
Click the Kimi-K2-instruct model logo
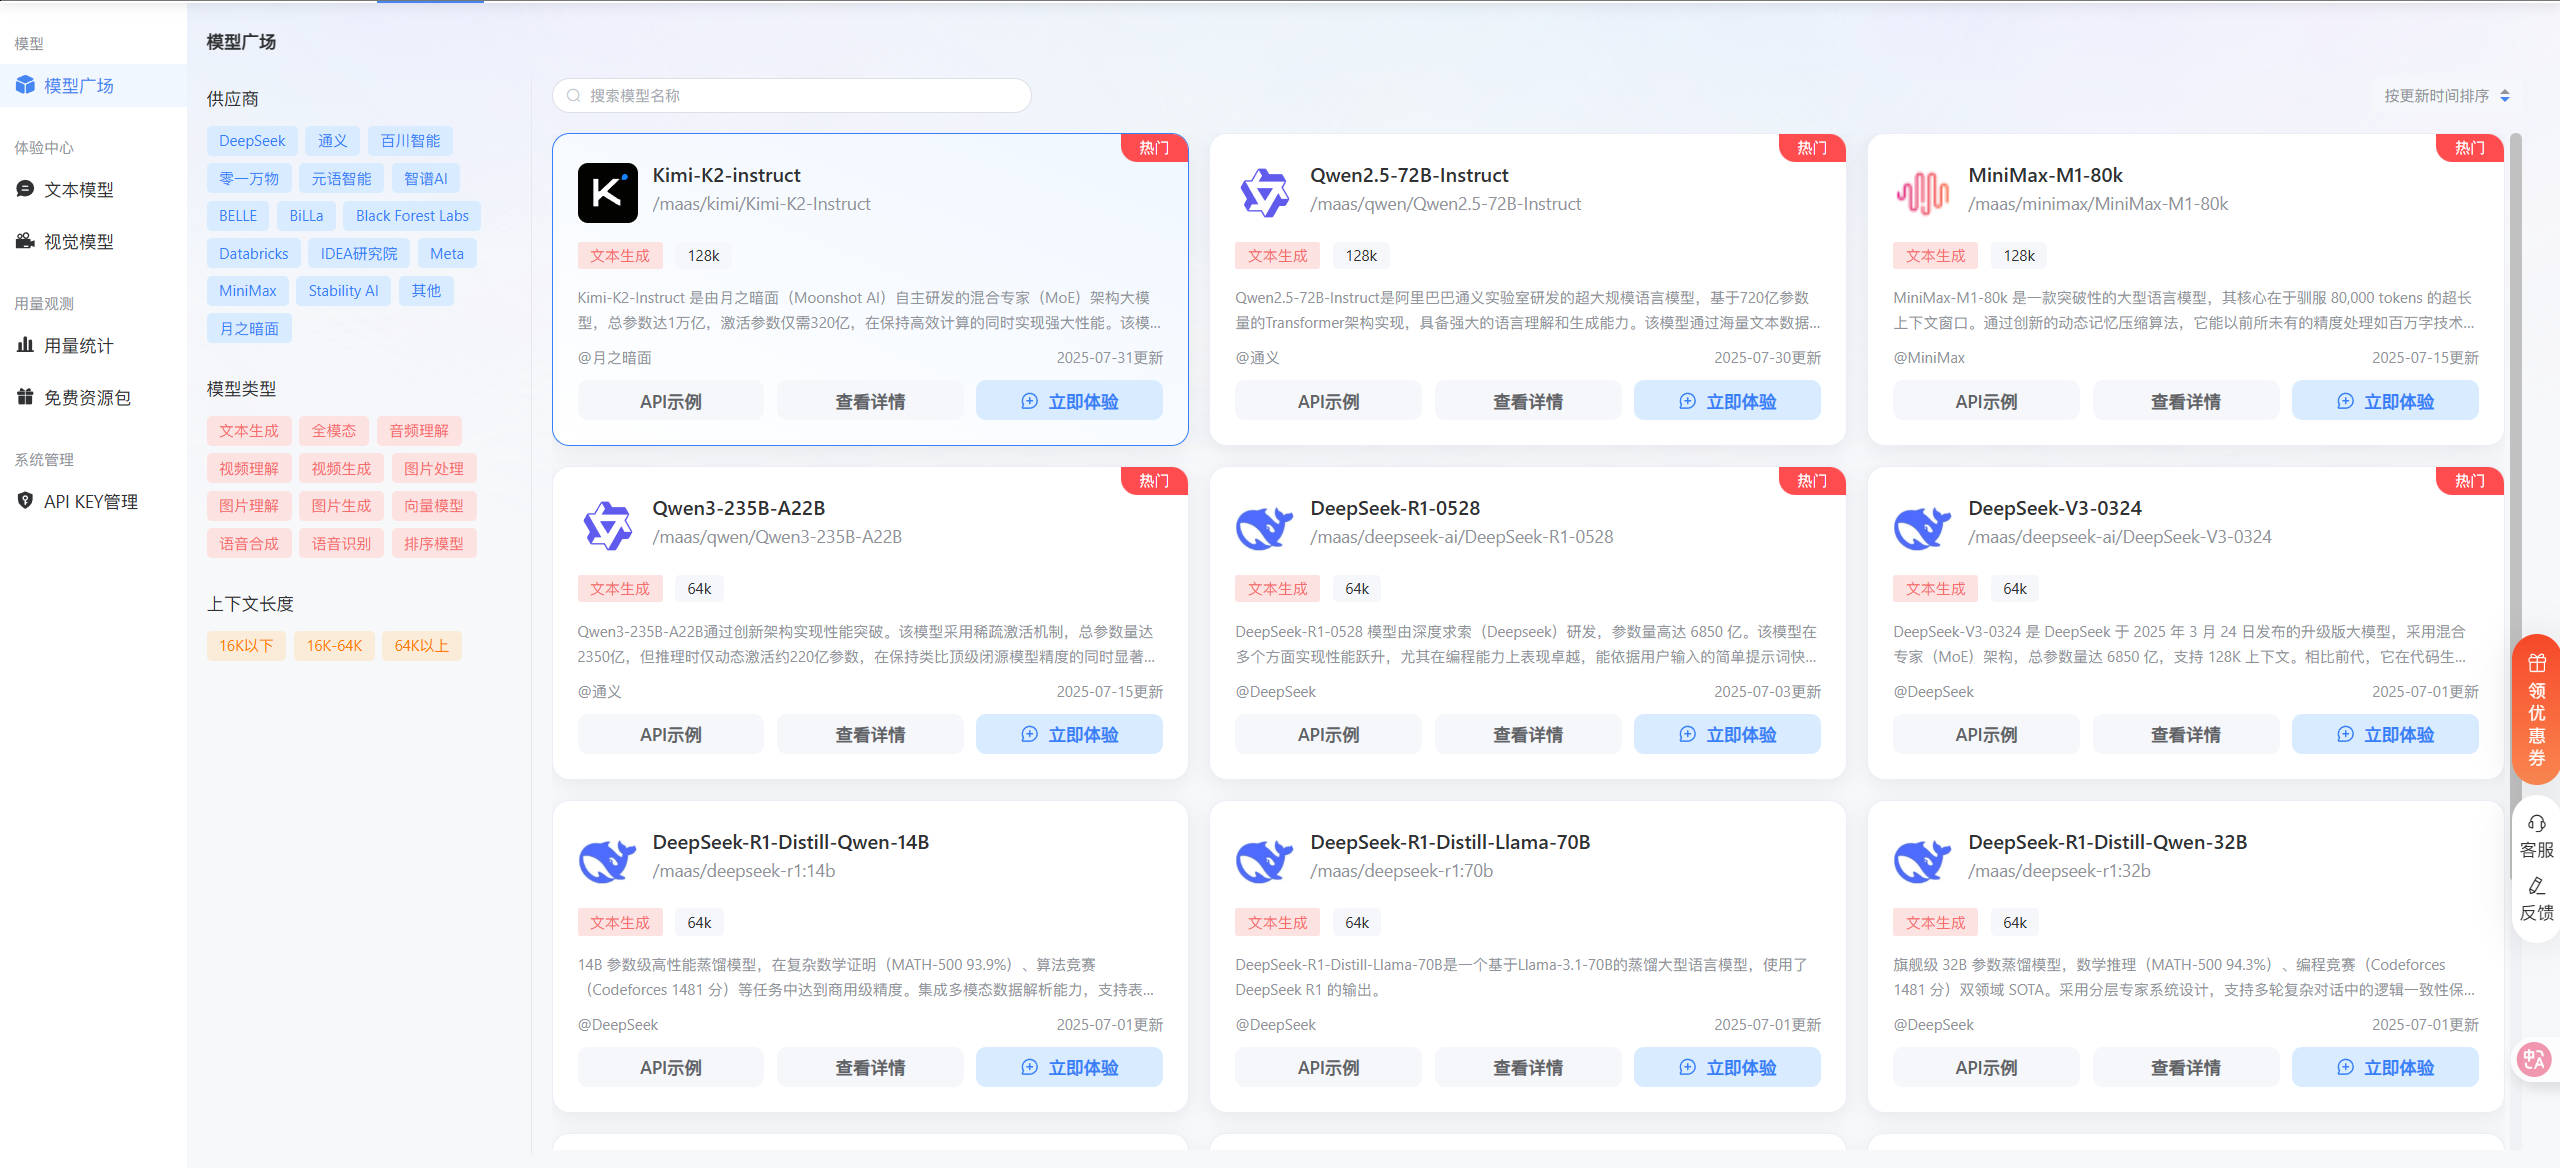click(607, 193)
